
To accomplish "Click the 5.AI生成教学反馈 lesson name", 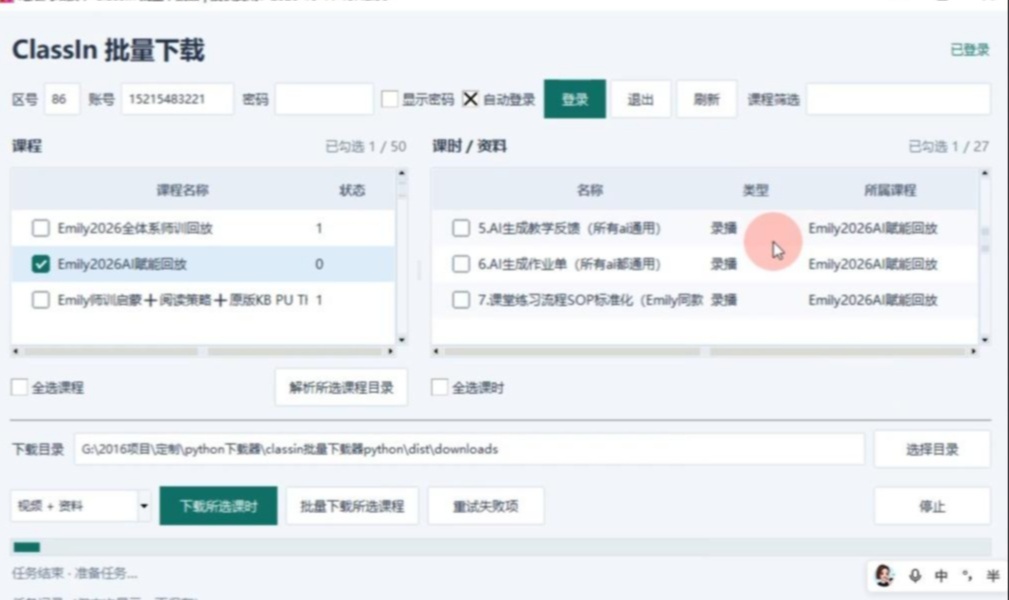I will [x=569, y=228].
